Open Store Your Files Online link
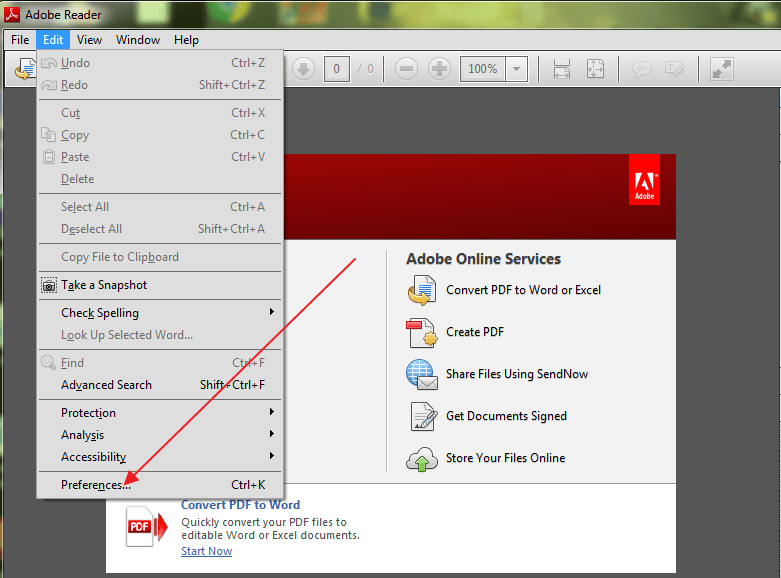 (506, 458)
